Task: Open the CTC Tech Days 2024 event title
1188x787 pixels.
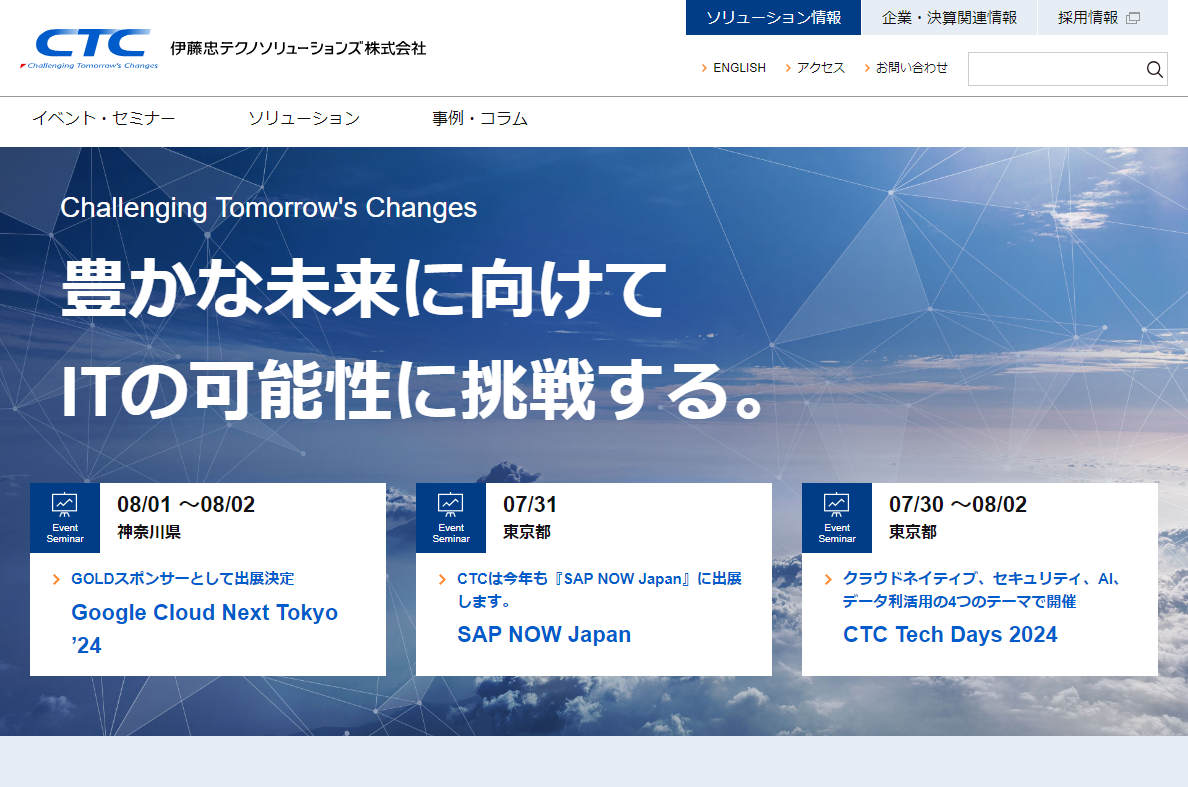Action: pyautogui.click(x=950, y=635)
